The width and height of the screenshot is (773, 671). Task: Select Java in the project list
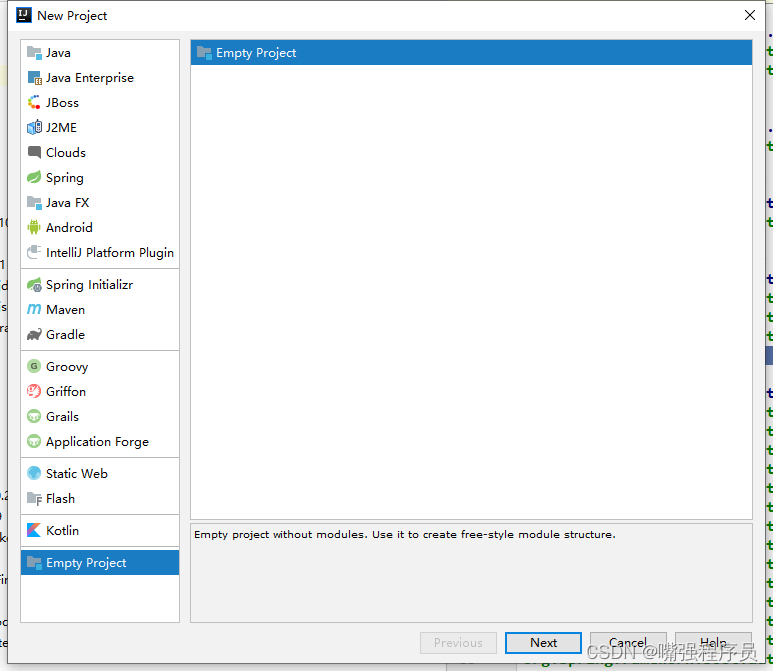(100, 53)
